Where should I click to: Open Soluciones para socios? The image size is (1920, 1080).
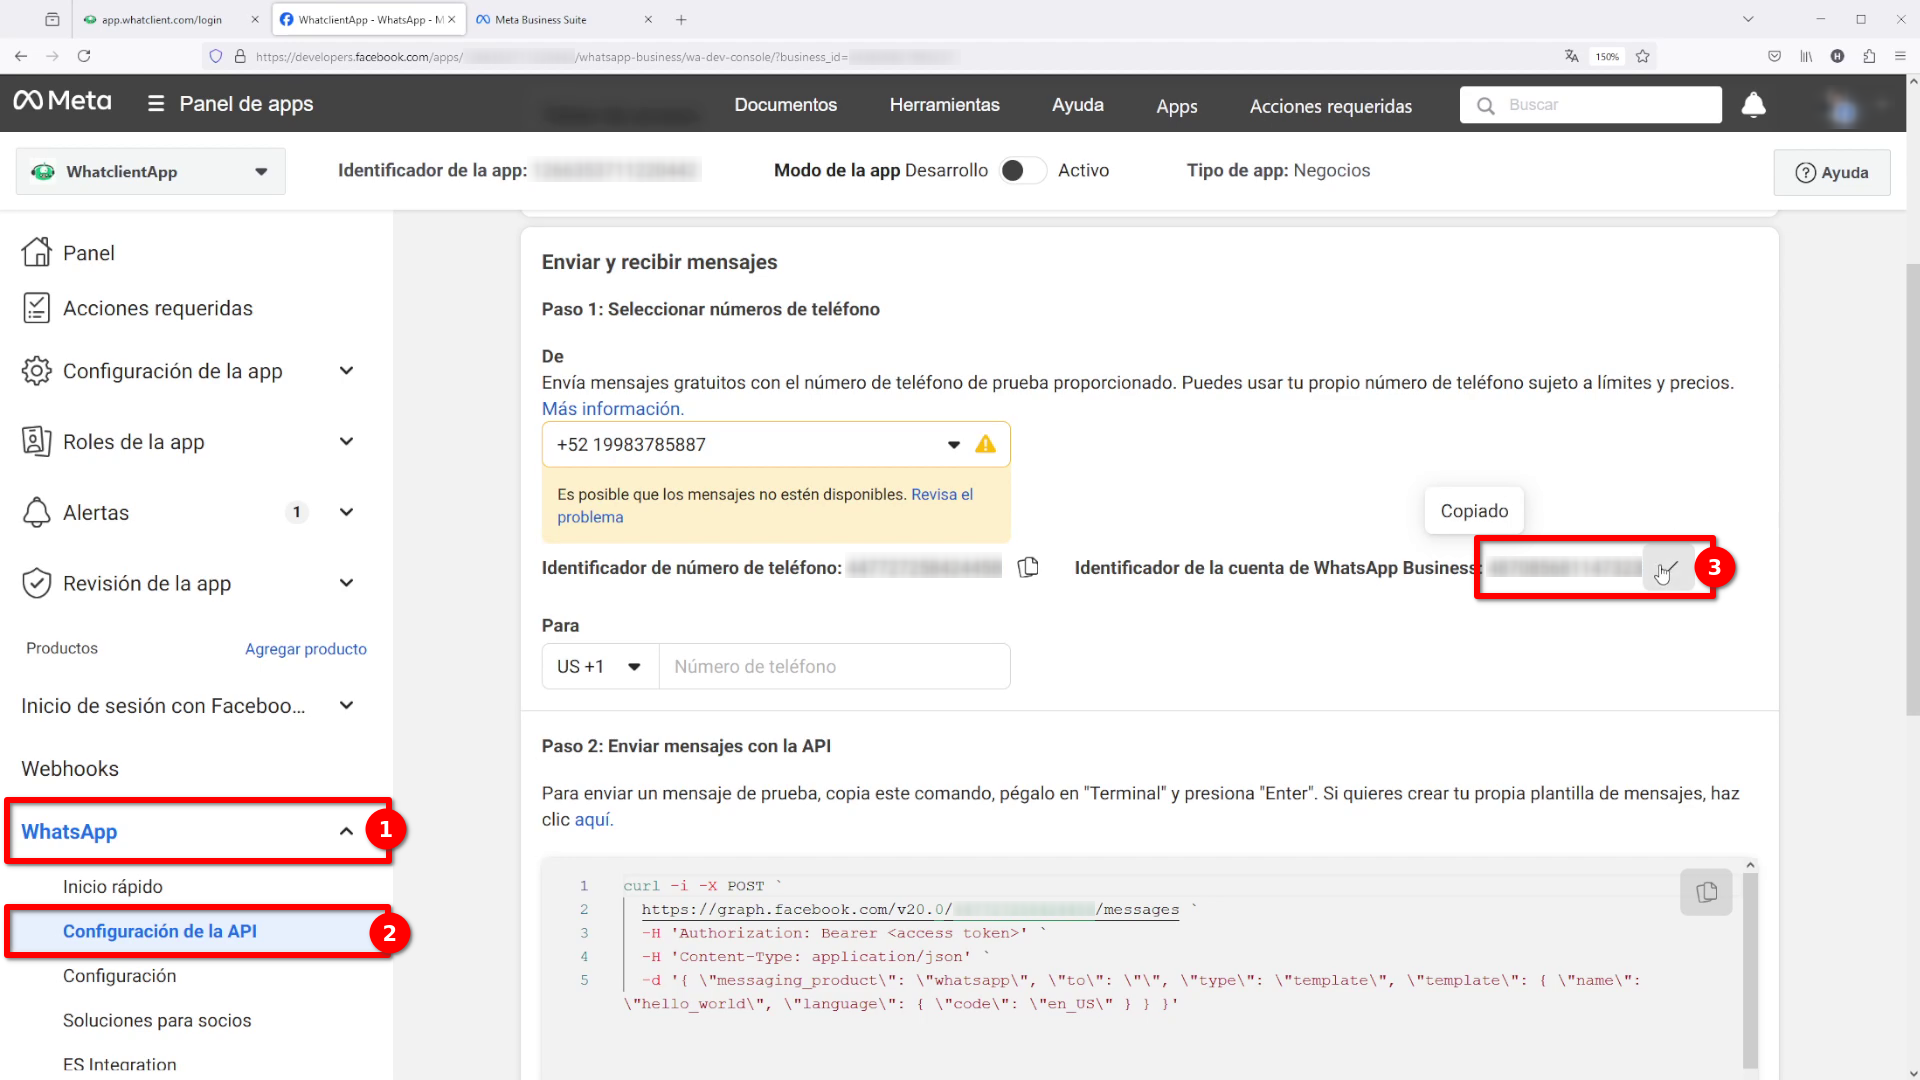pyautogui.click(x=157, y=1021)
